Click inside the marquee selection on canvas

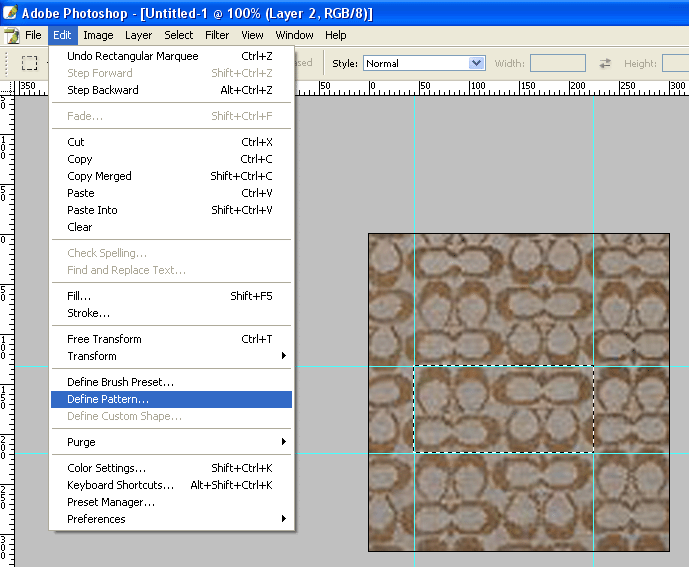(x=503, y=409)
